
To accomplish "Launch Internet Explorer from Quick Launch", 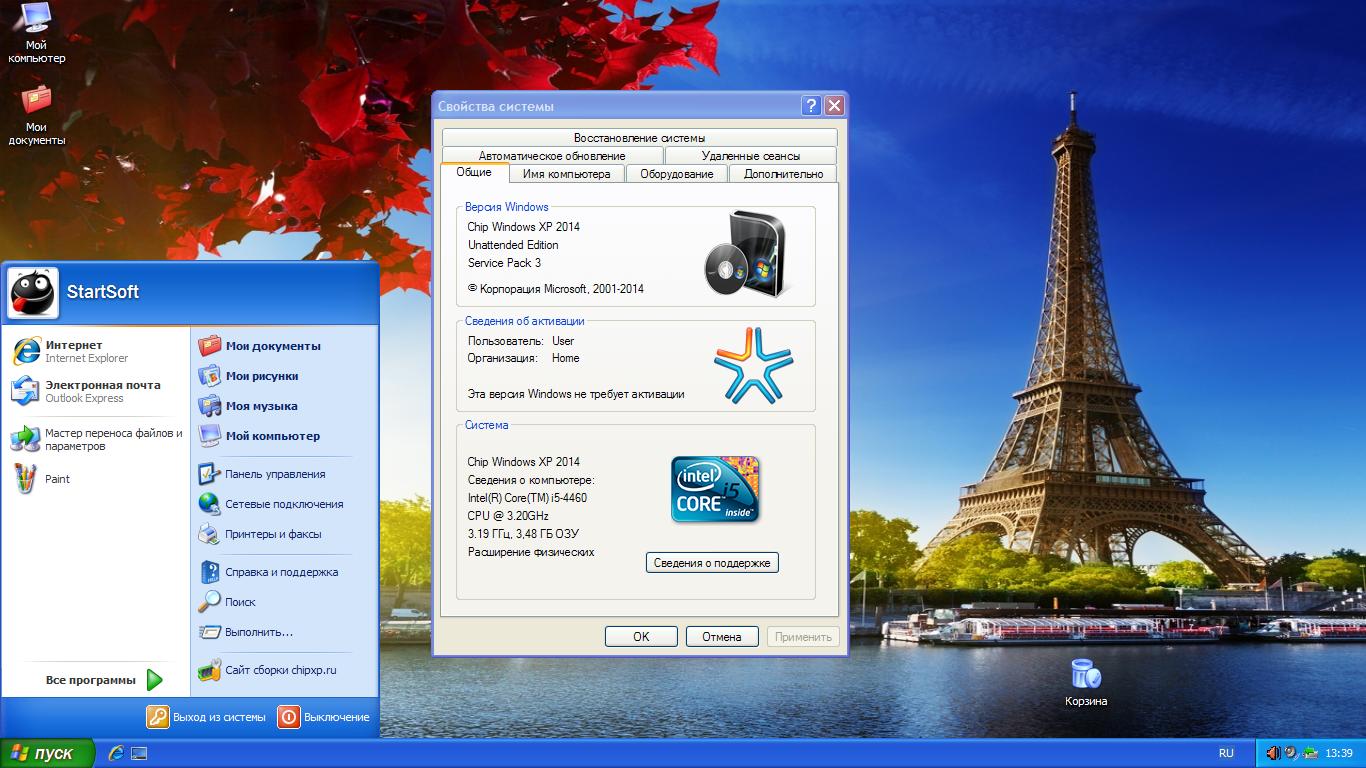I will [x=116, y=753].
